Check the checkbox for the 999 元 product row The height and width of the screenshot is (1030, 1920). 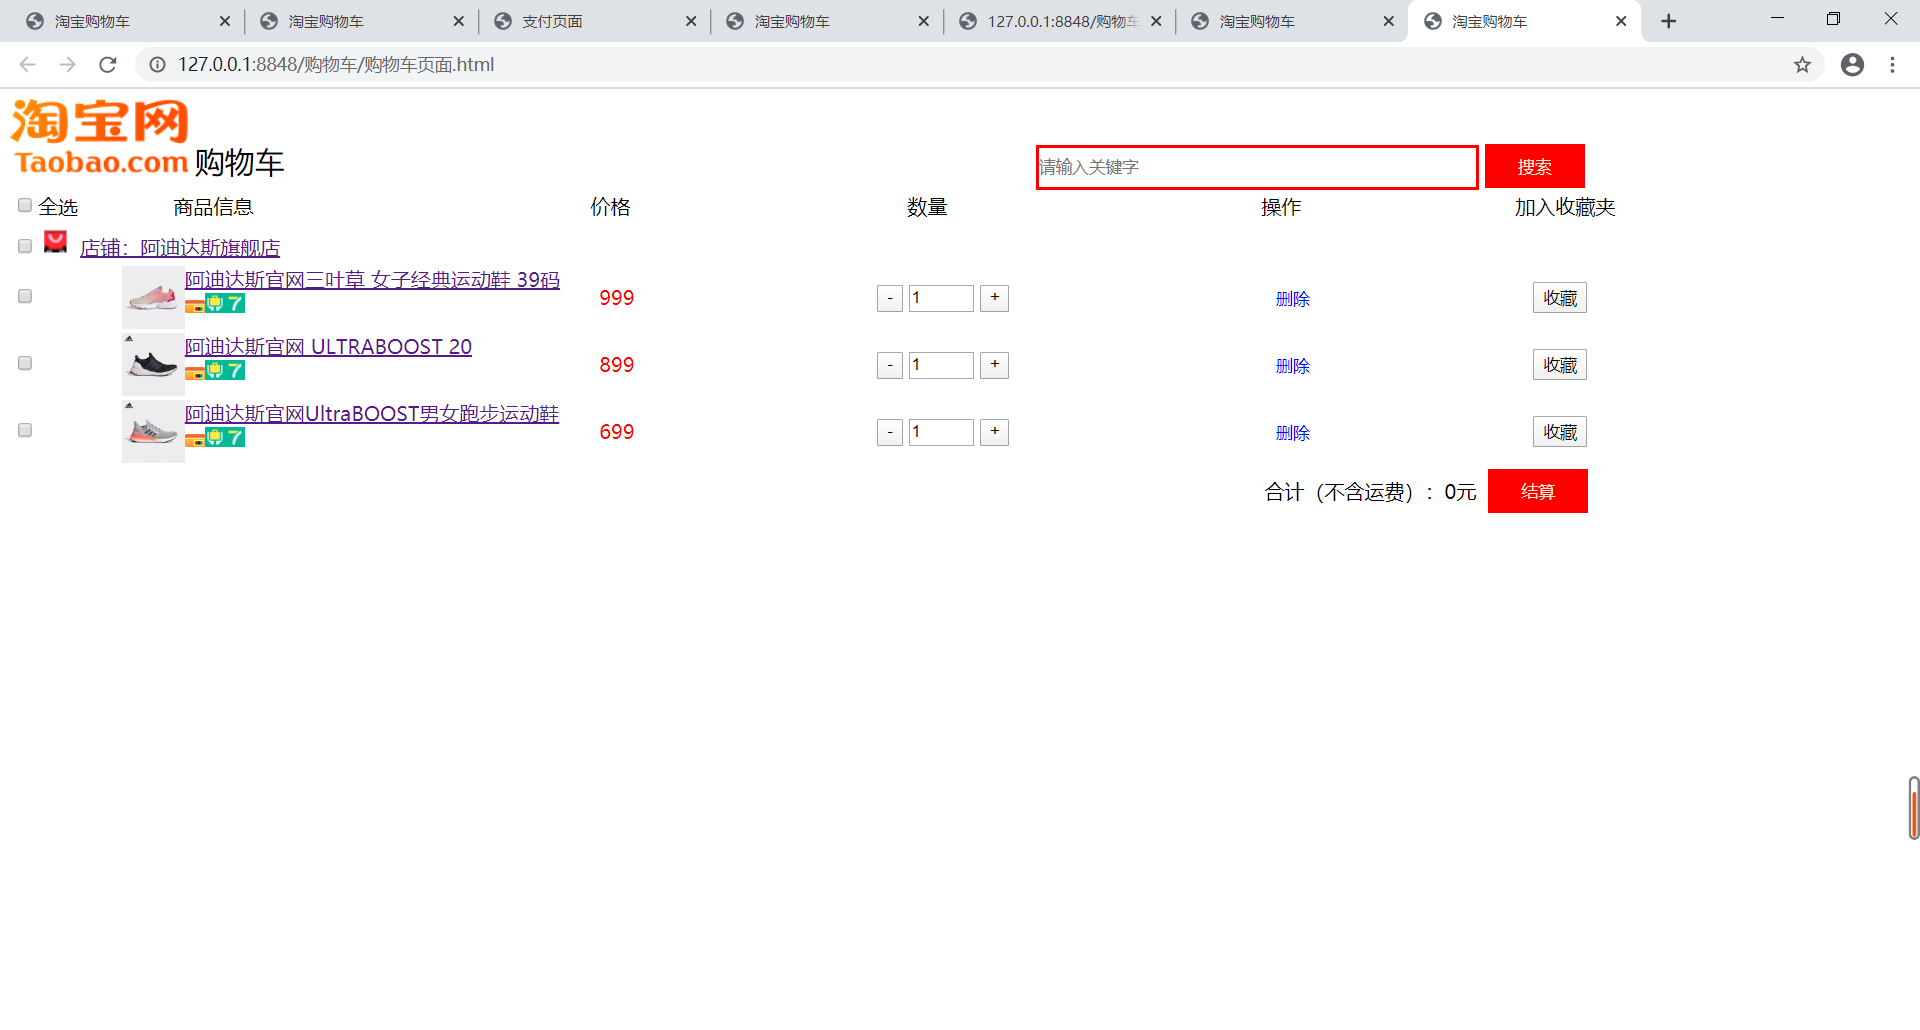point(24,296)
